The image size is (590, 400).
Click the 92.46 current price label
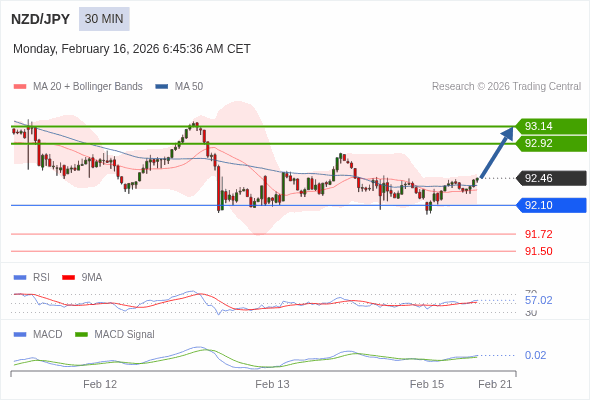point(552,178)
